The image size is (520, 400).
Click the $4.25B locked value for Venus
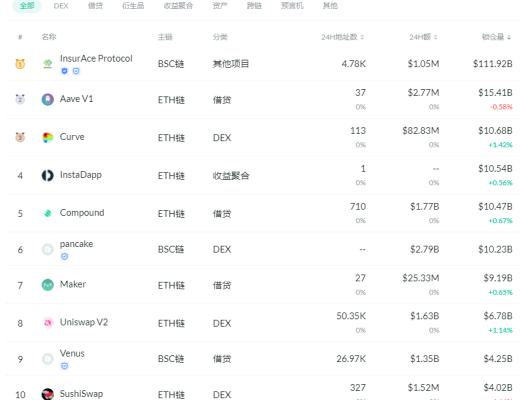pos(498,359)
